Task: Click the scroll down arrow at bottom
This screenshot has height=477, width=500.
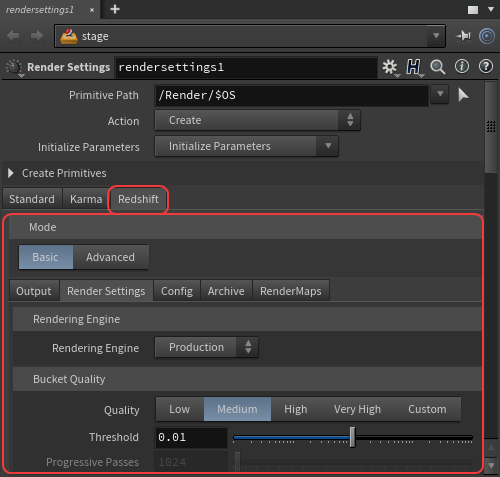Action: (x=491, y=465)
